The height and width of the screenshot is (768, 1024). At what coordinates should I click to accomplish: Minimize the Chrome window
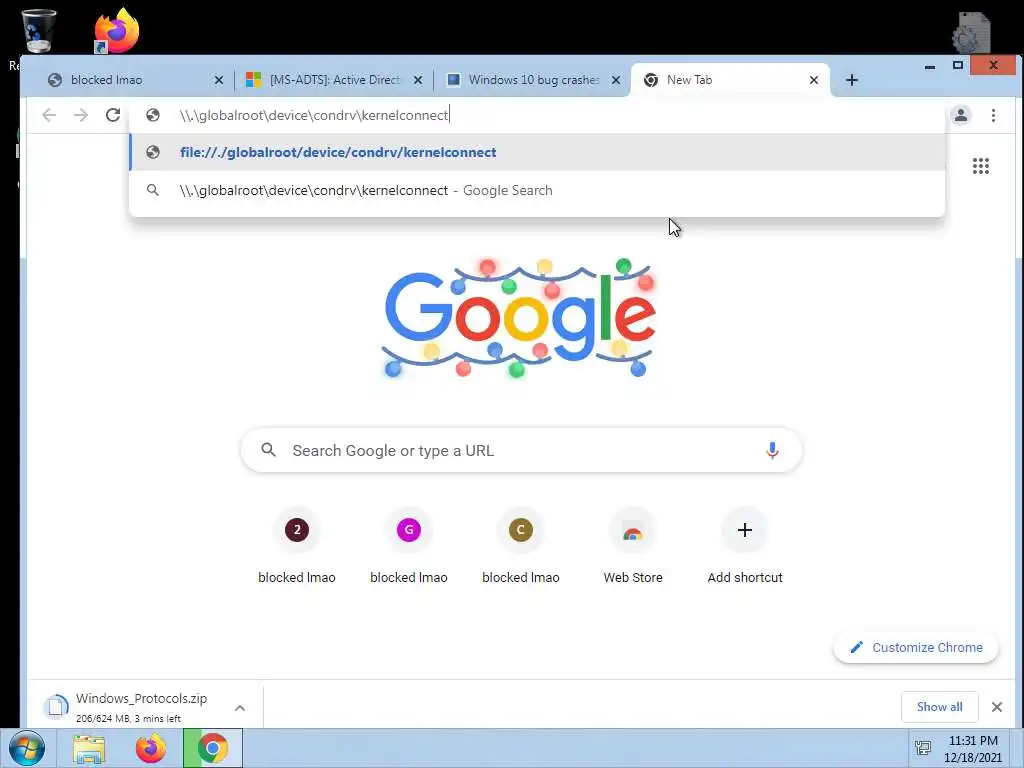(x=930, y=66)
